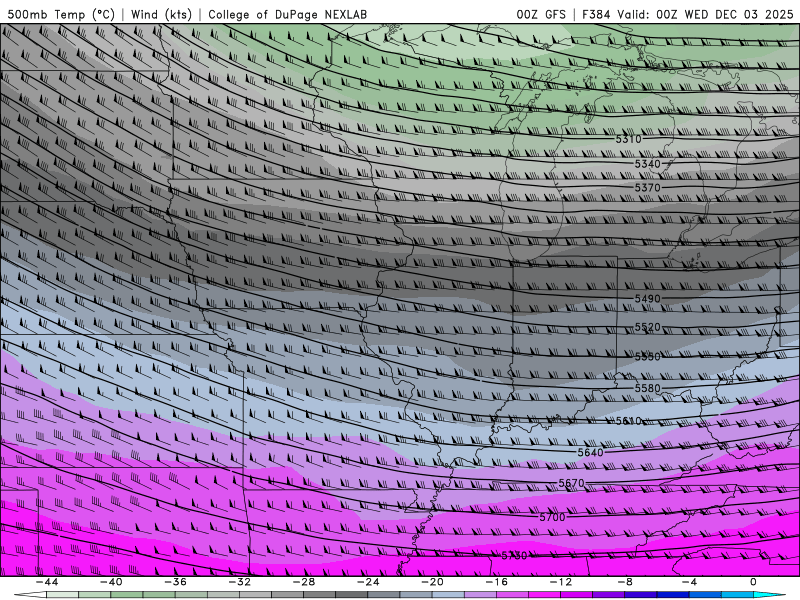Click the 0 colorbar temperature label
This screenshot has height=600, width=800.
pyautogui.click(x=754, y=582)
